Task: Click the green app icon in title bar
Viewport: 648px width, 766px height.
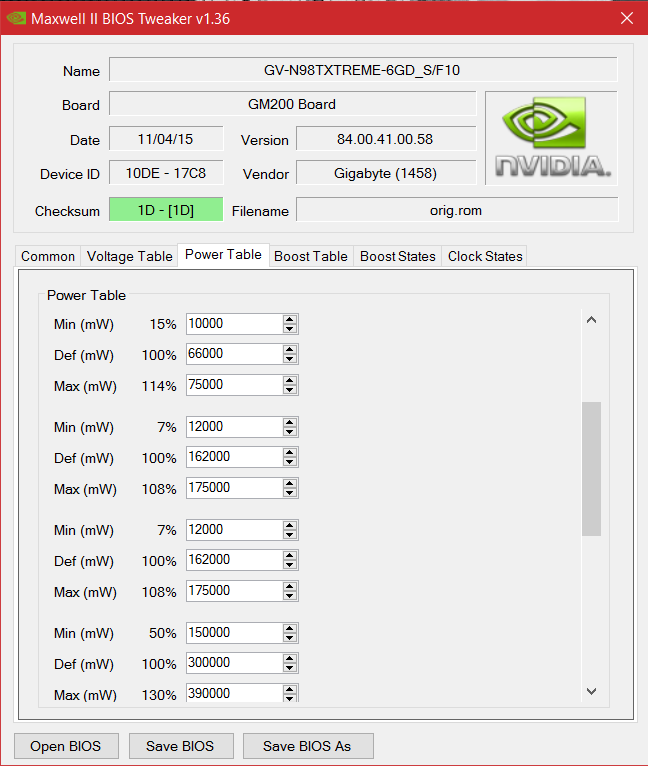Action: click(x=16, y=19)
